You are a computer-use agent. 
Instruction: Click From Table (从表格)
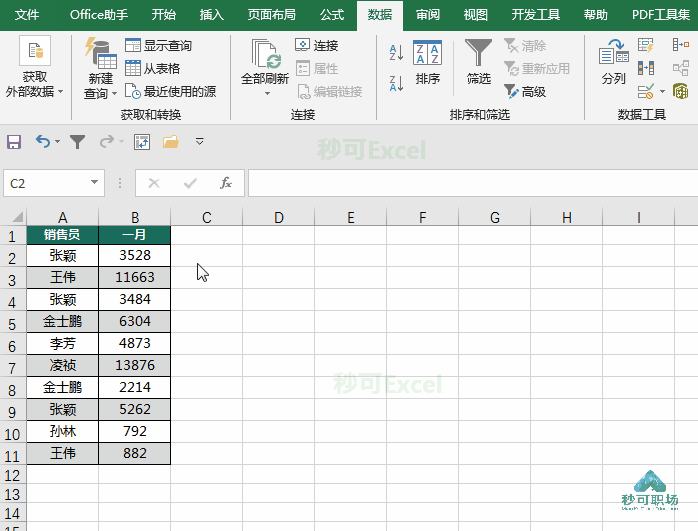(x=153, y=69)
